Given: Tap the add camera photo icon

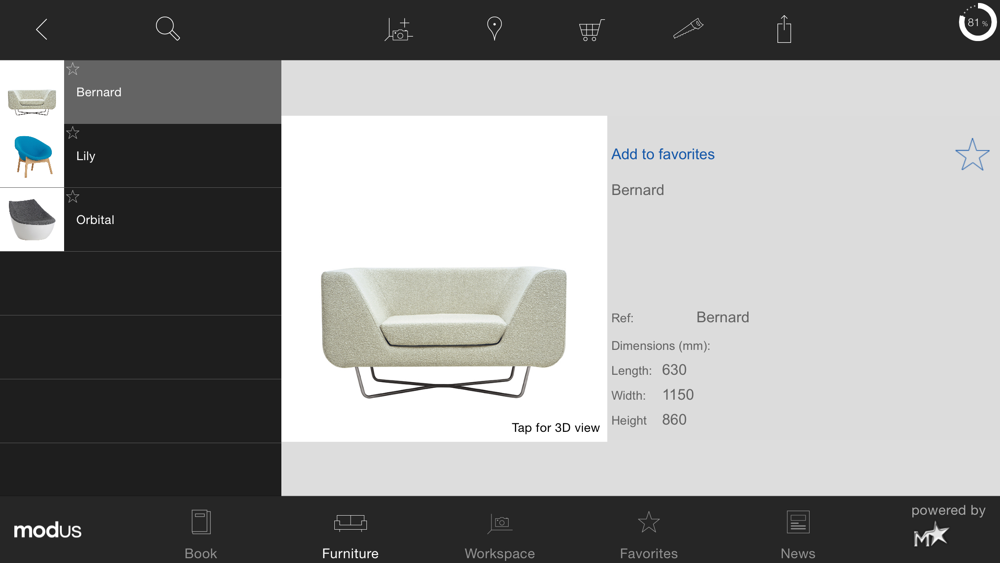Looking at the screenshot, I should click(399, 29).
